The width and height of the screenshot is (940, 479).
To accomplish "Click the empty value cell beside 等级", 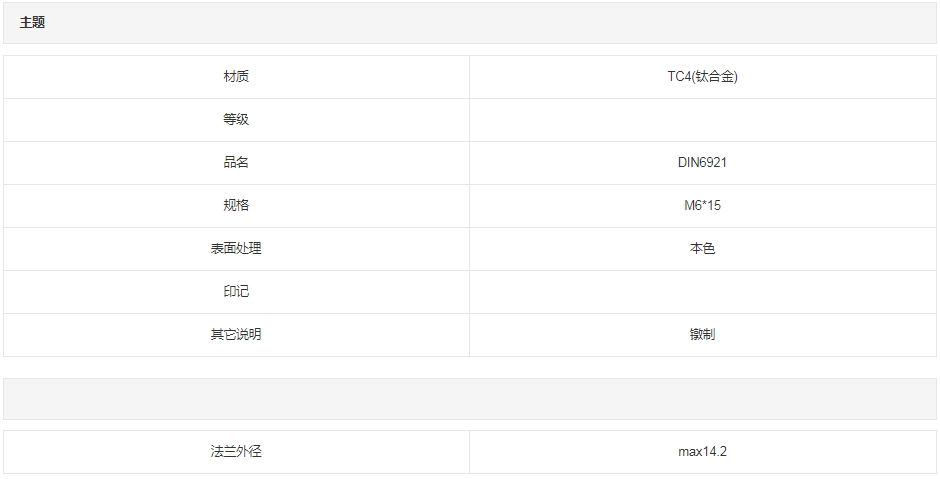I will 702,120.
